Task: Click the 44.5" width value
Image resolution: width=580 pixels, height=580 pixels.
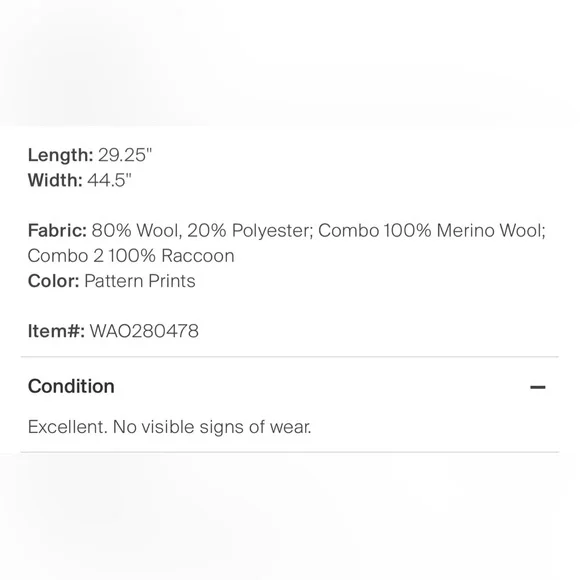Action: tap(109, 180)
